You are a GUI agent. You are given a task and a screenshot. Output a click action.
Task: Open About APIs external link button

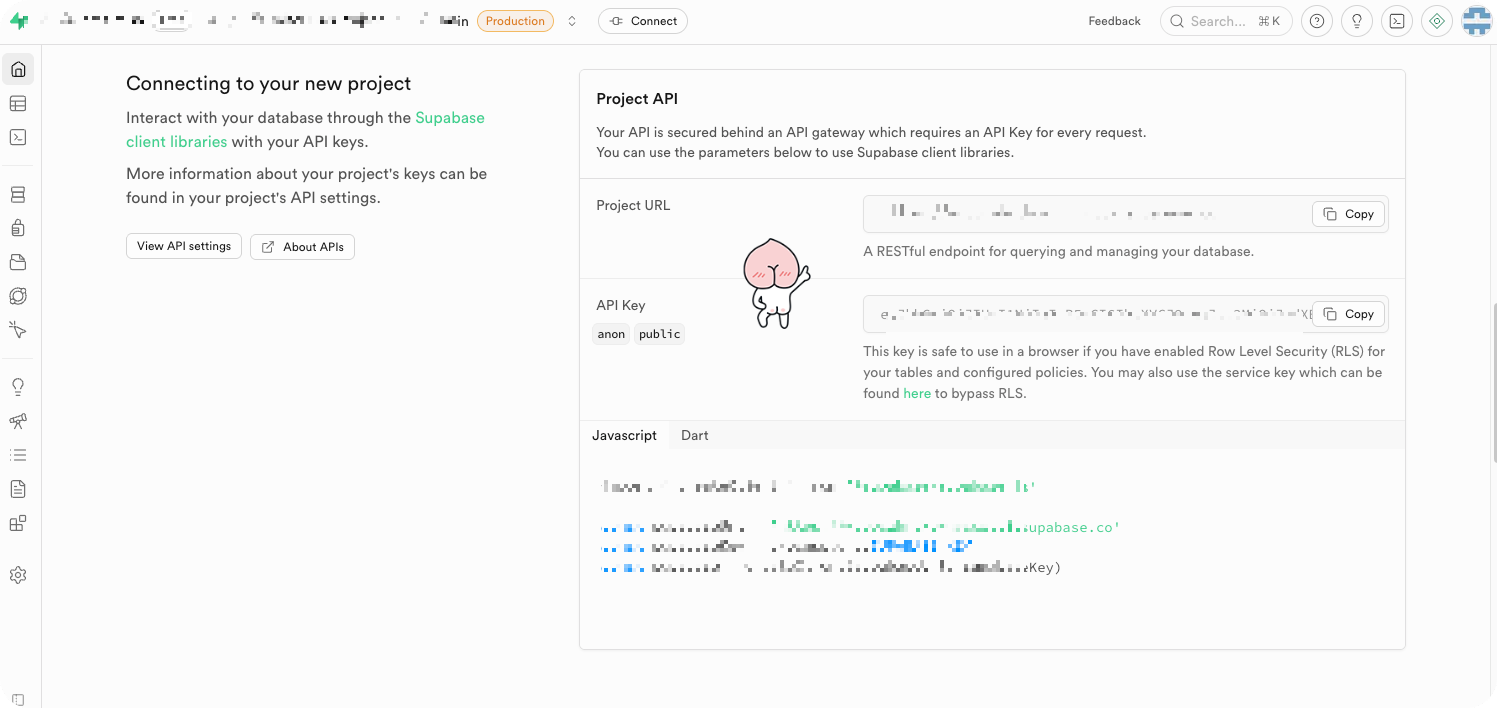302,247
